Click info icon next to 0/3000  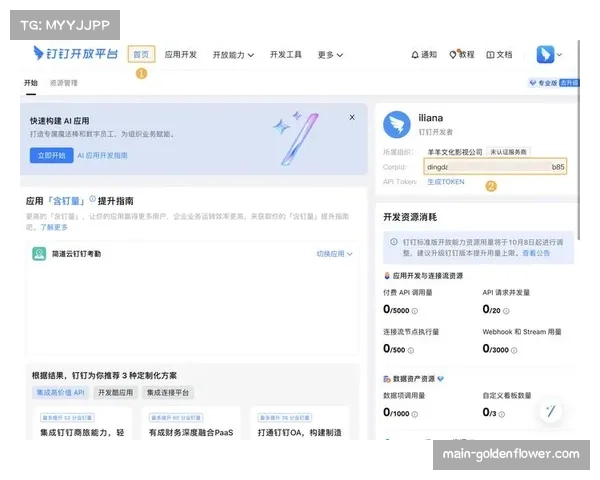pyautogui.click(x=514, y=351)
